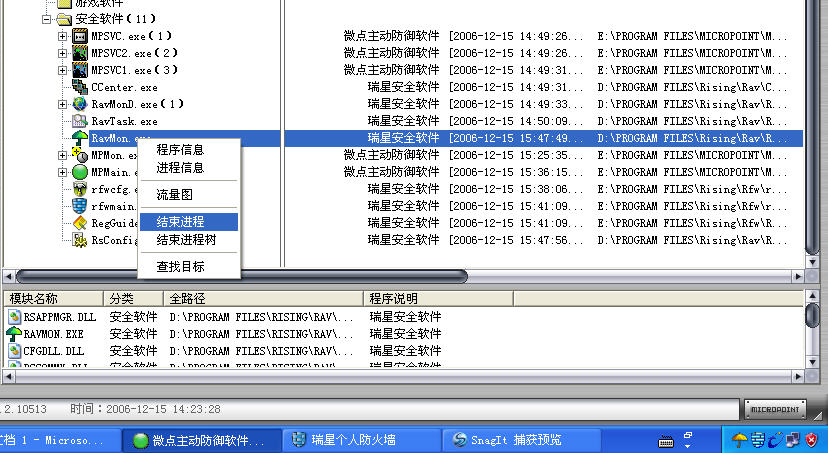Screen dimensions: 828x453
Task: Click the RAVMON.EXE umbrella module icon
Action: click(14, 334)
